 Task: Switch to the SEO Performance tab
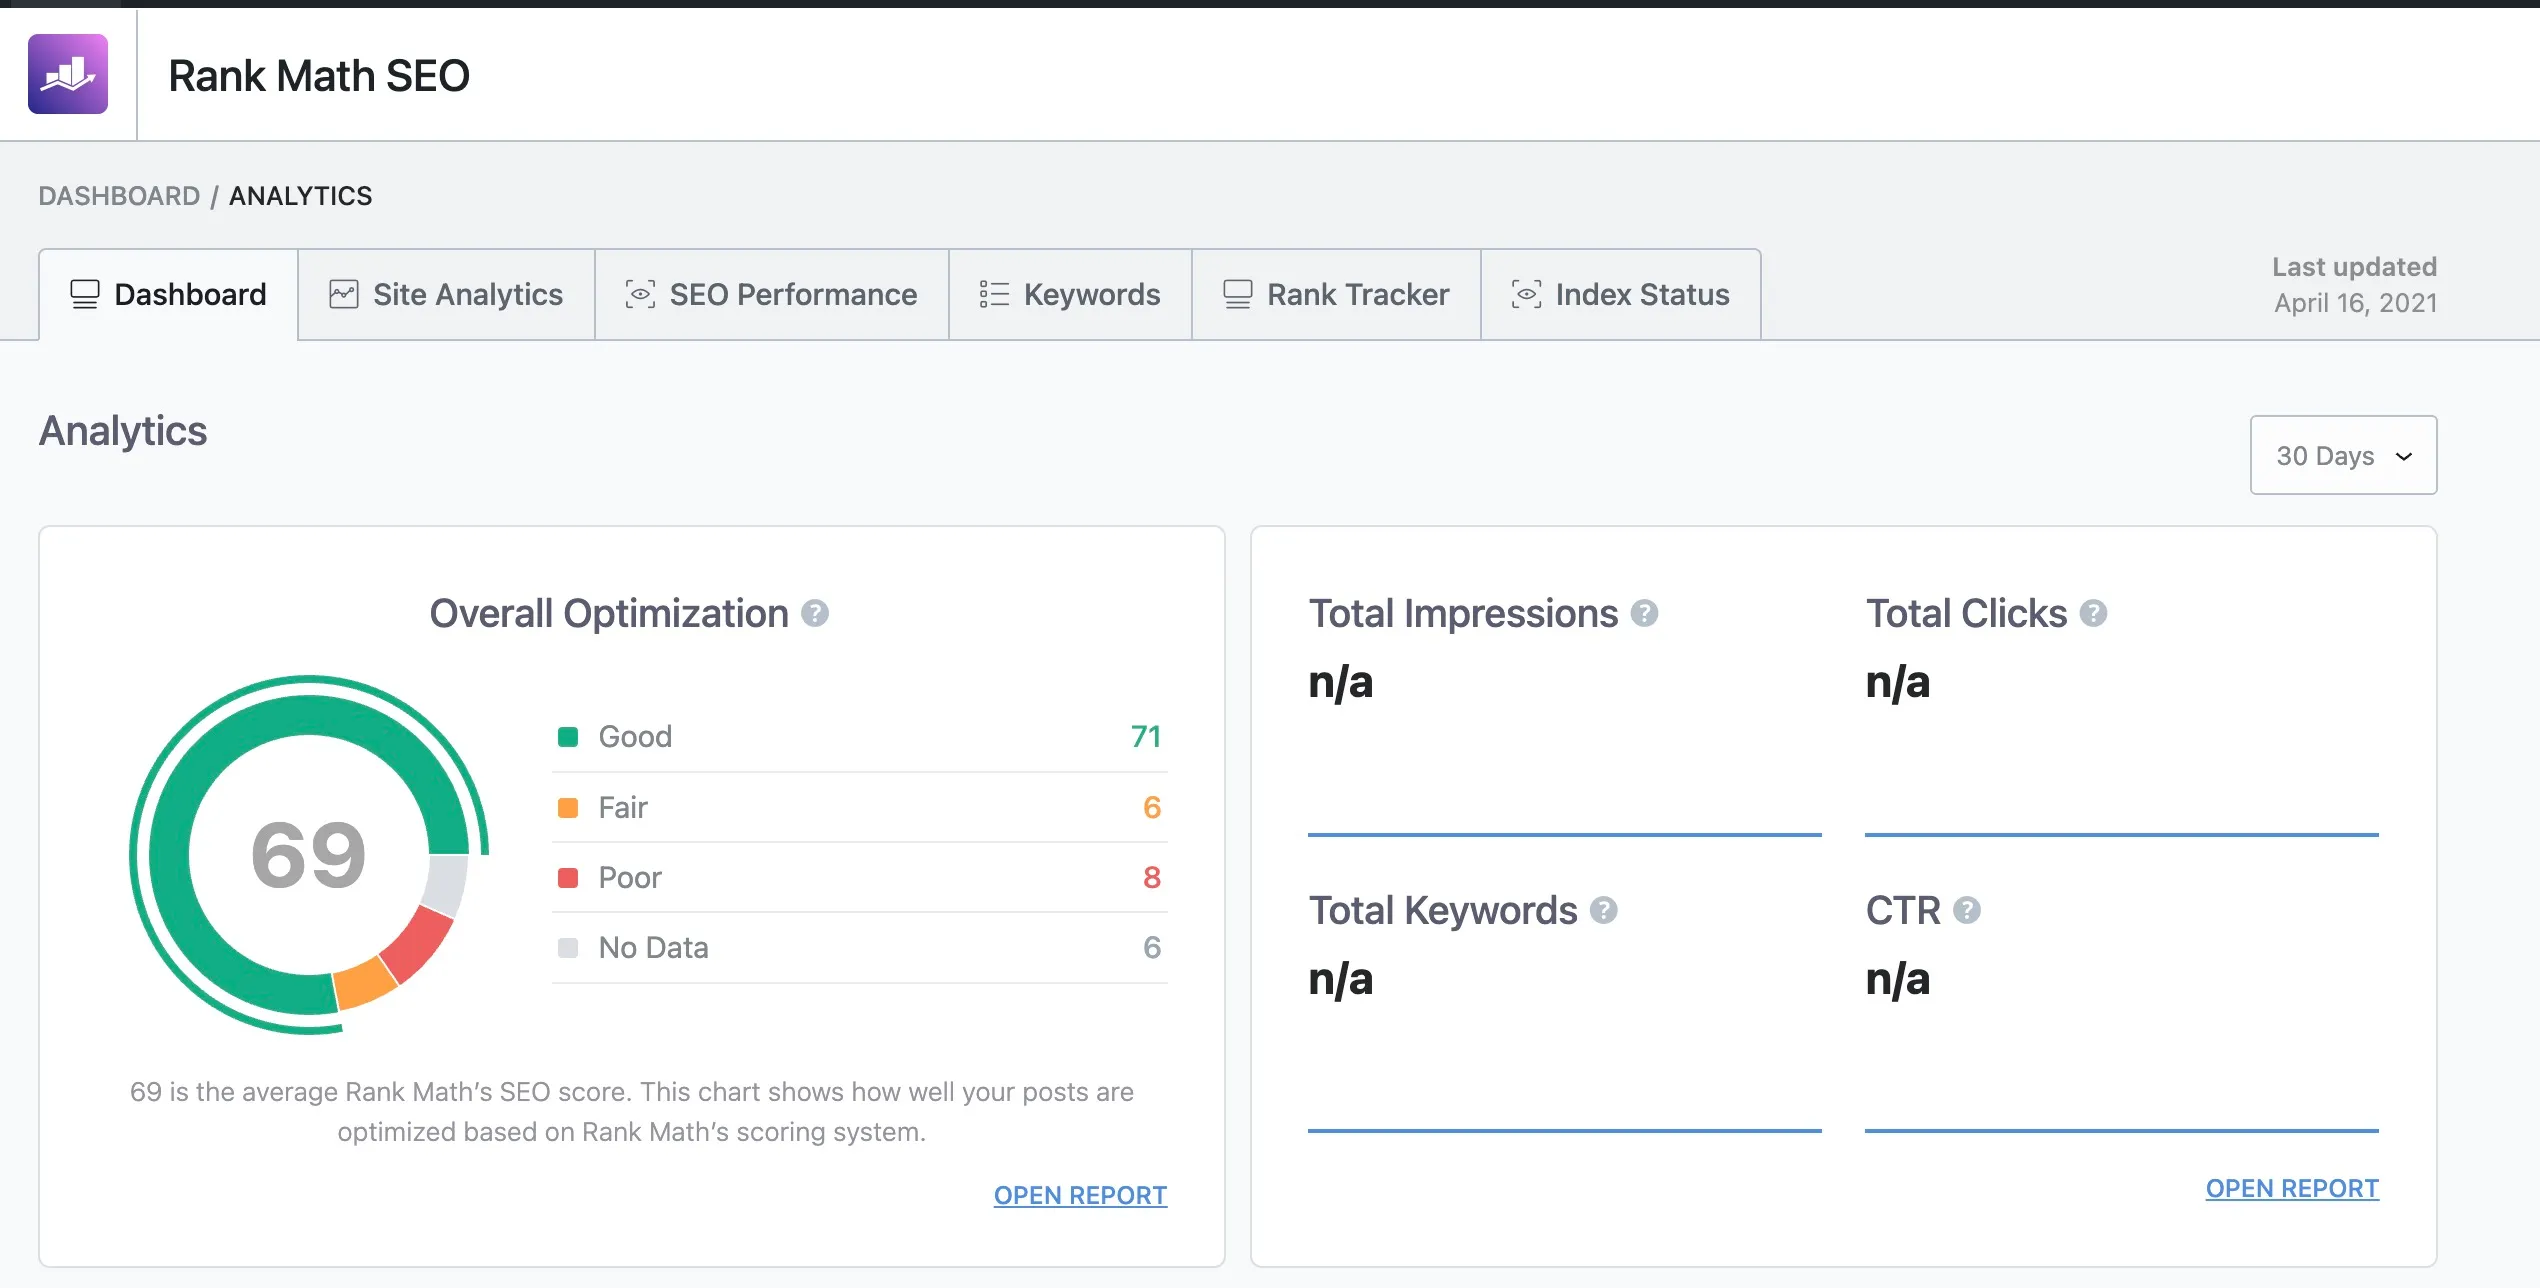(771, 294)
